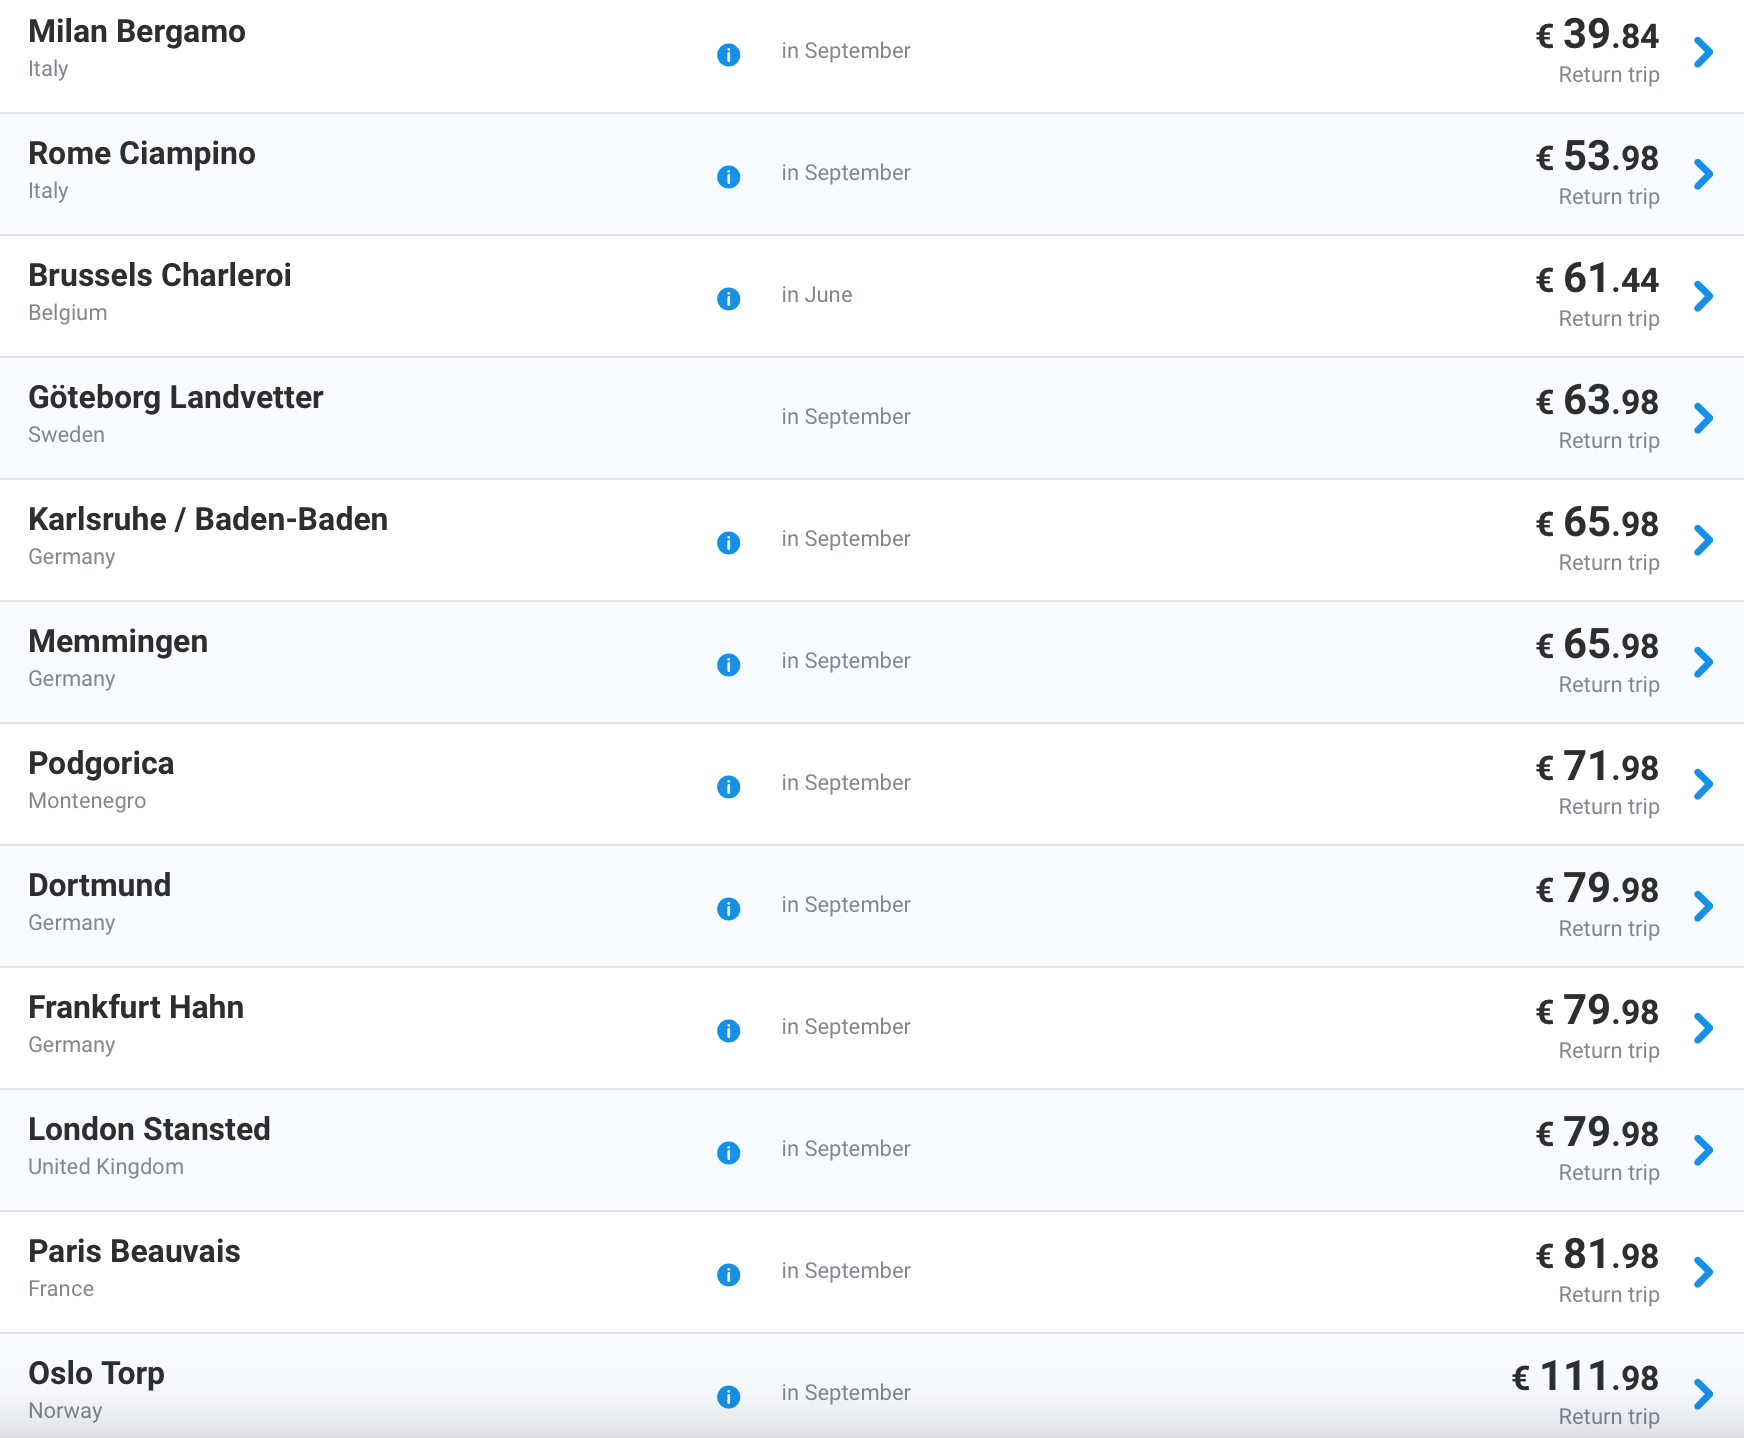
Task: Show Frankfurt Hahn flight info icon
Action: pos(729,1031)
